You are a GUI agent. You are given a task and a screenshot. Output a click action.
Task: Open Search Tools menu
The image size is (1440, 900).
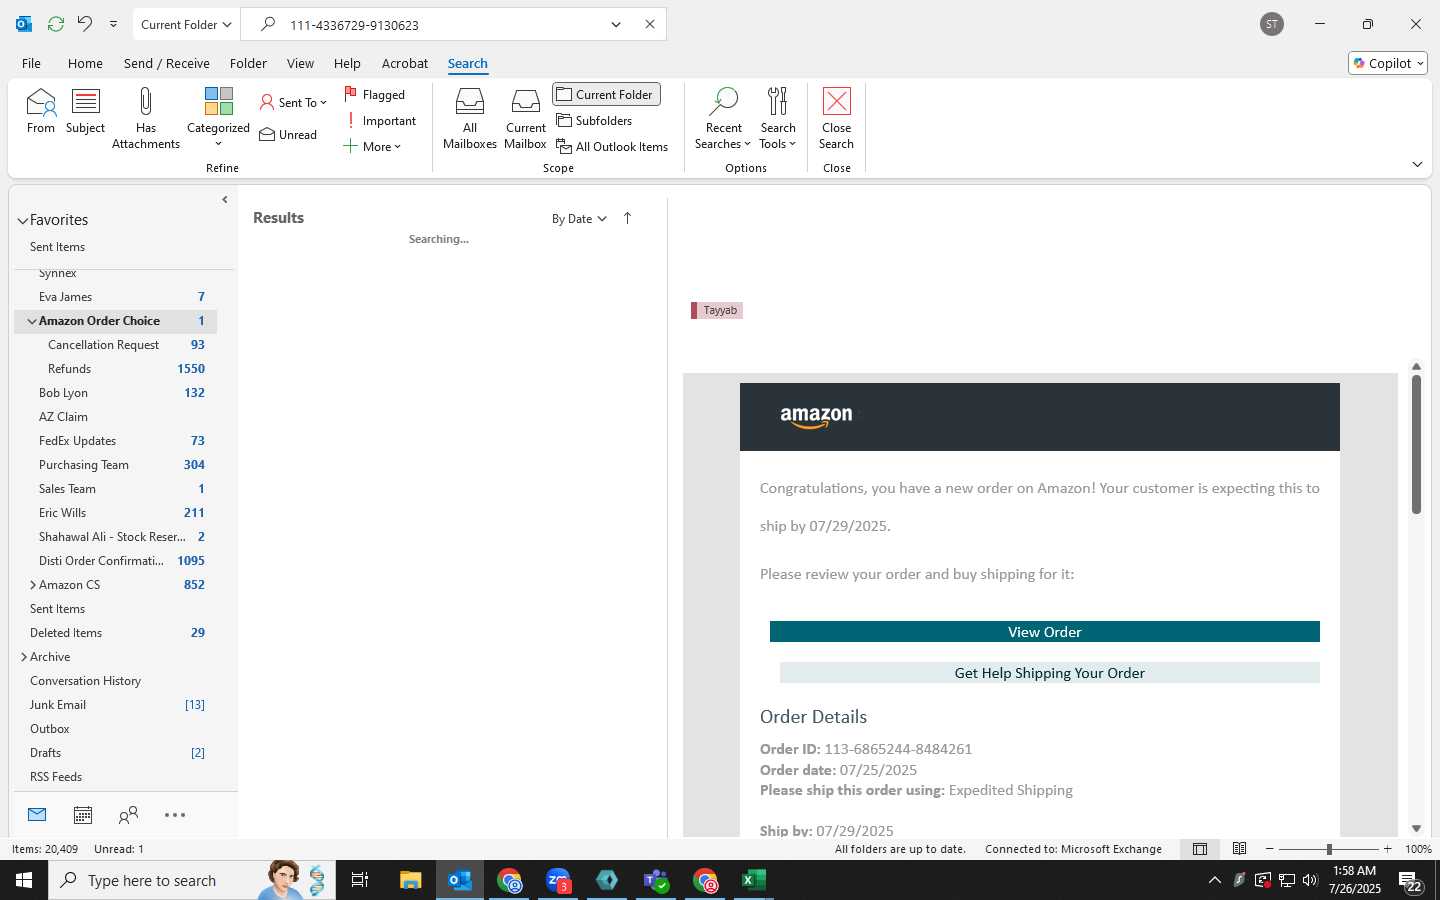[778, 118]
